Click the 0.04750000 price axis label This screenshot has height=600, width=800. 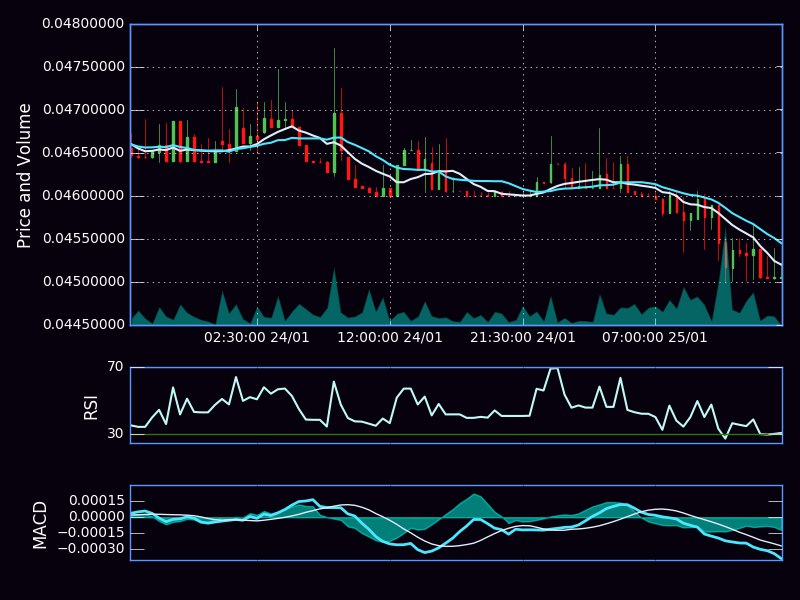coord(83,67)
